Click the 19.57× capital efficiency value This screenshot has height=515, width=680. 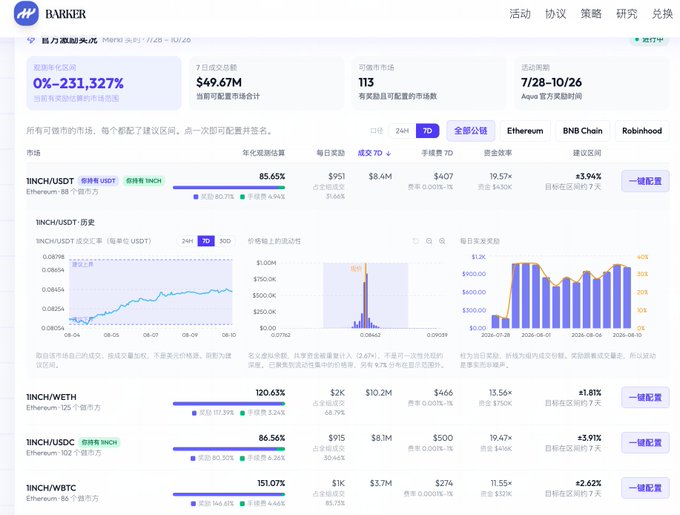point(501,176)
